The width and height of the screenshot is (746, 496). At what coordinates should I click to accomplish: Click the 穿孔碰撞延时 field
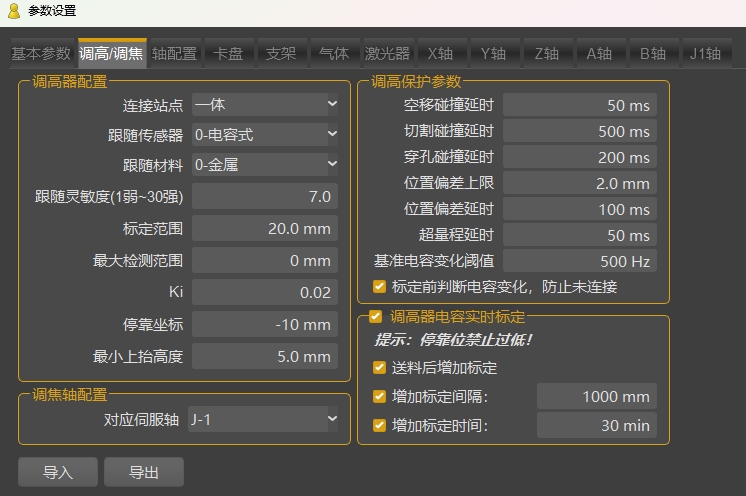point(579,157)
